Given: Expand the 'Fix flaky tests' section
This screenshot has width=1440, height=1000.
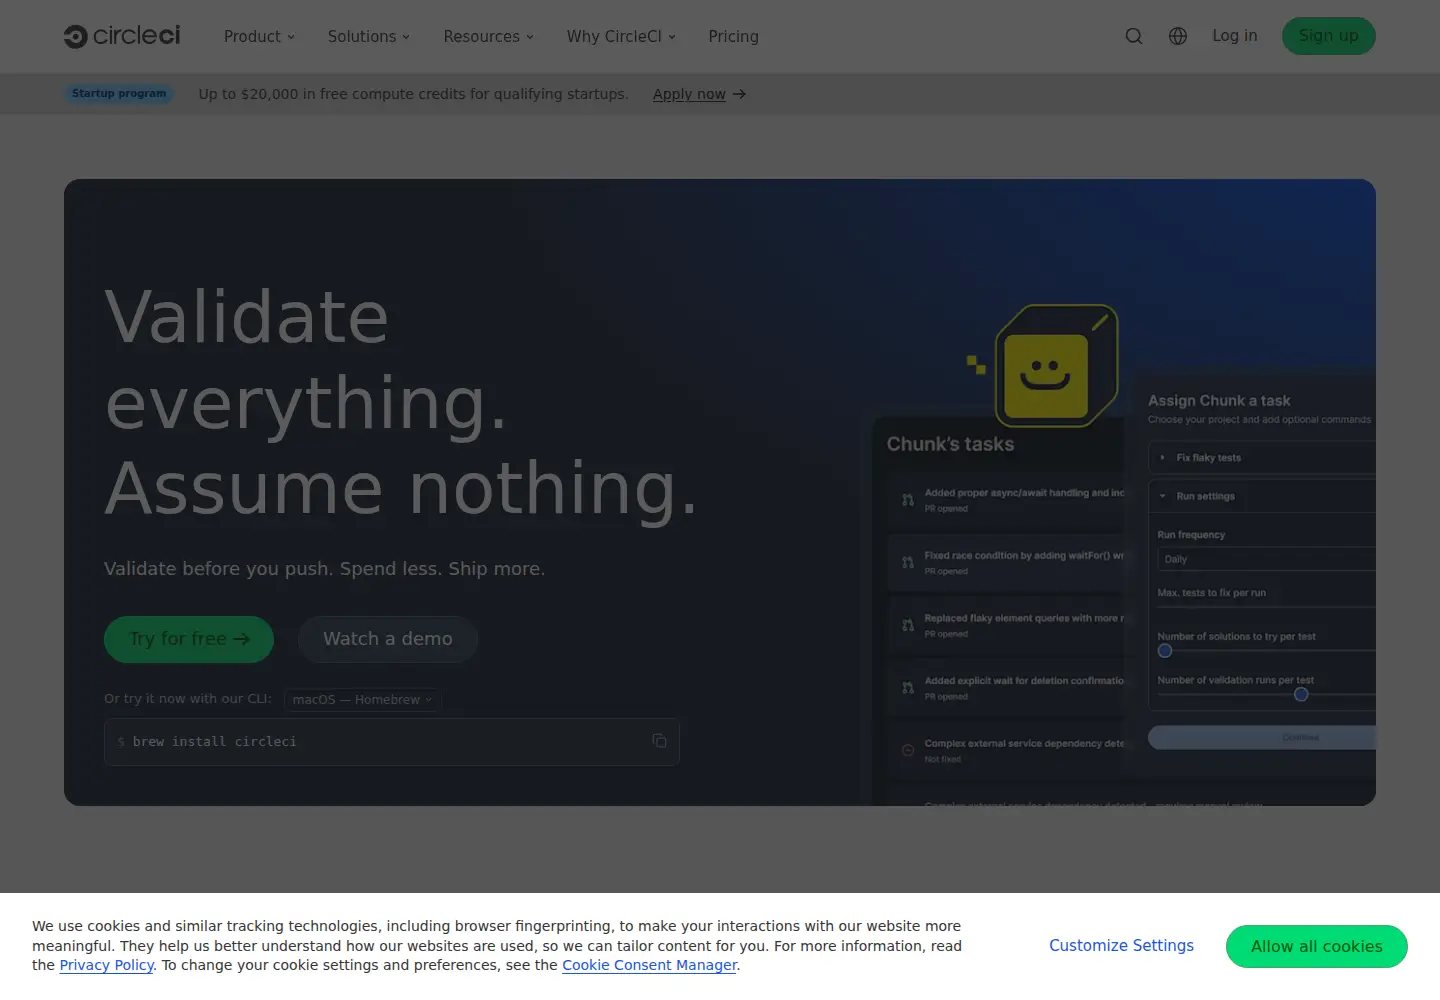Looking at the screenshot, I should 1262,458.
